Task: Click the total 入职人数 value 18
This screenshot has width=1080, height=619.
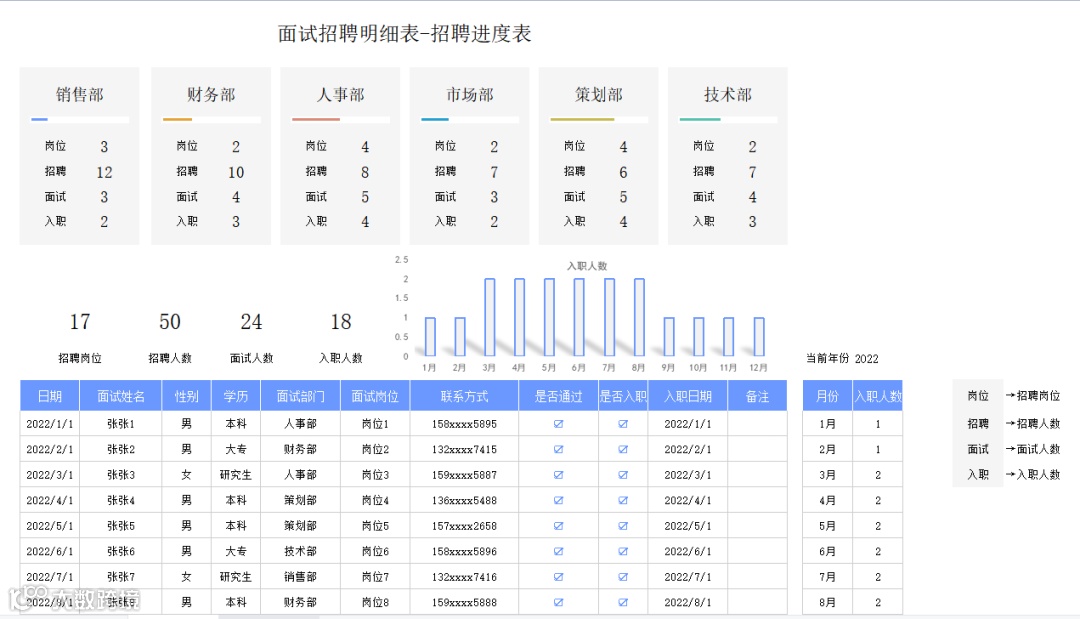Action: click(x=341, y=322)
